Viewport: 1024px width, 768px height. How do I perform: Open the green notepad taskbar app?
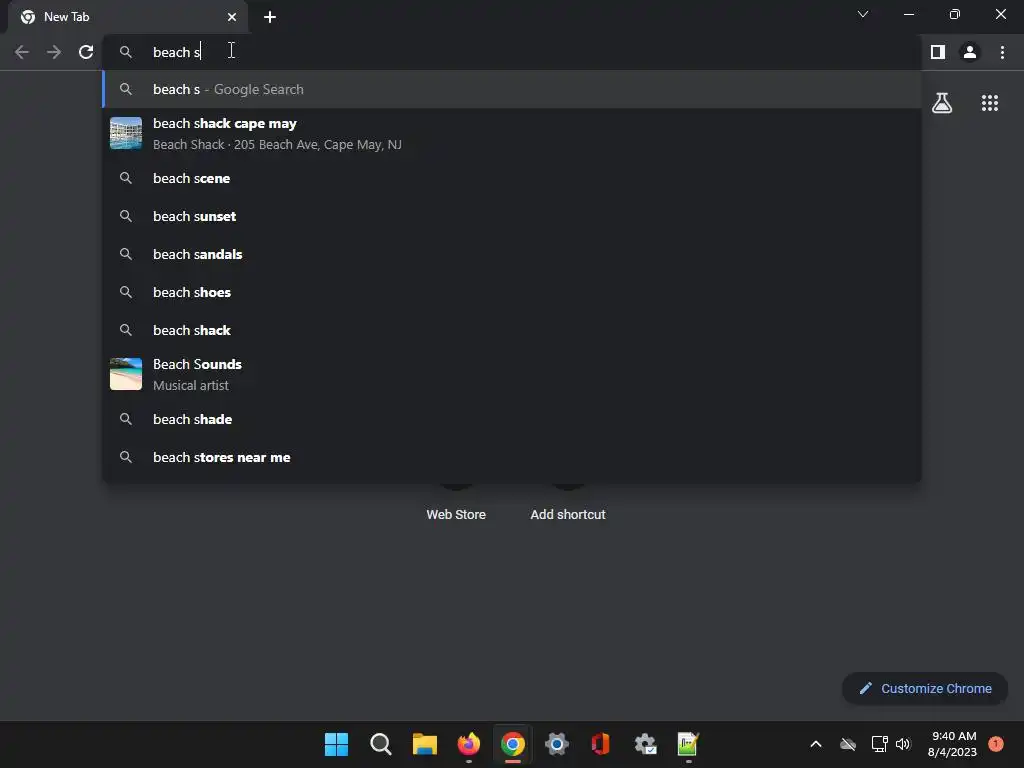click(x=688, y=744)
